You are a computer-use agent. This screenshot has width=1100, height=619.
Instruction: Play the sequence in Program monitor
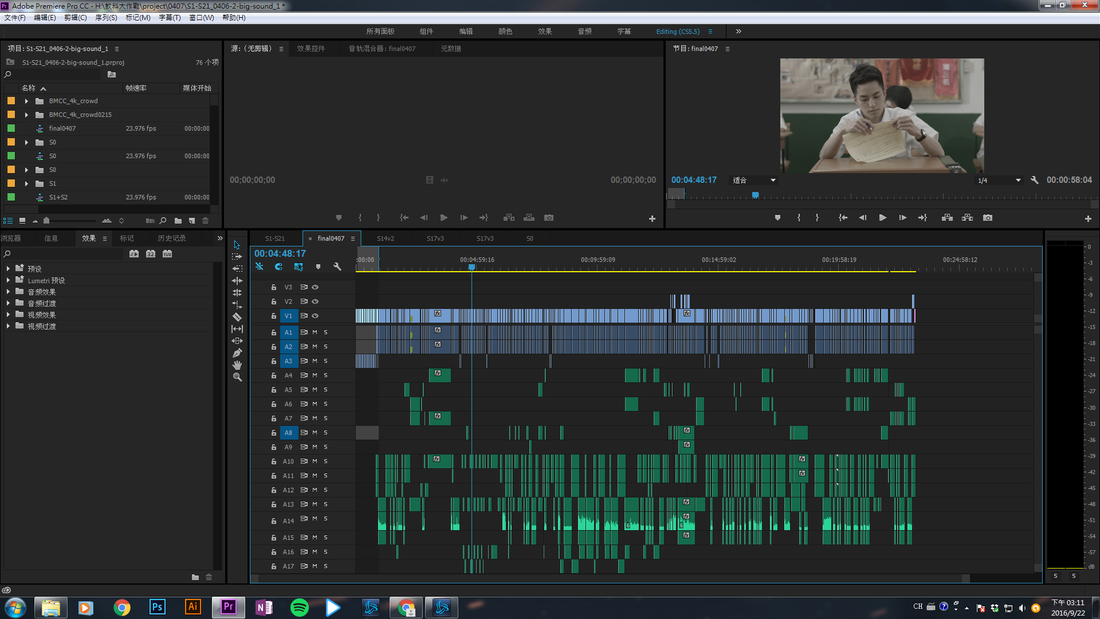pyautogui.click(x=882, y=218)
